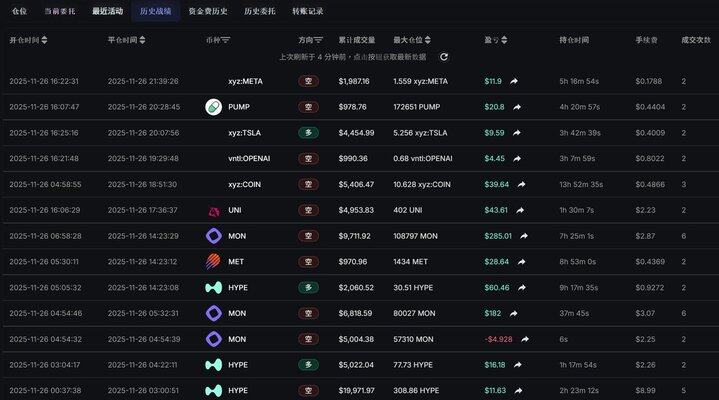Sort by 持仓时间 column

pyautogui.click(x=575, y=40)
